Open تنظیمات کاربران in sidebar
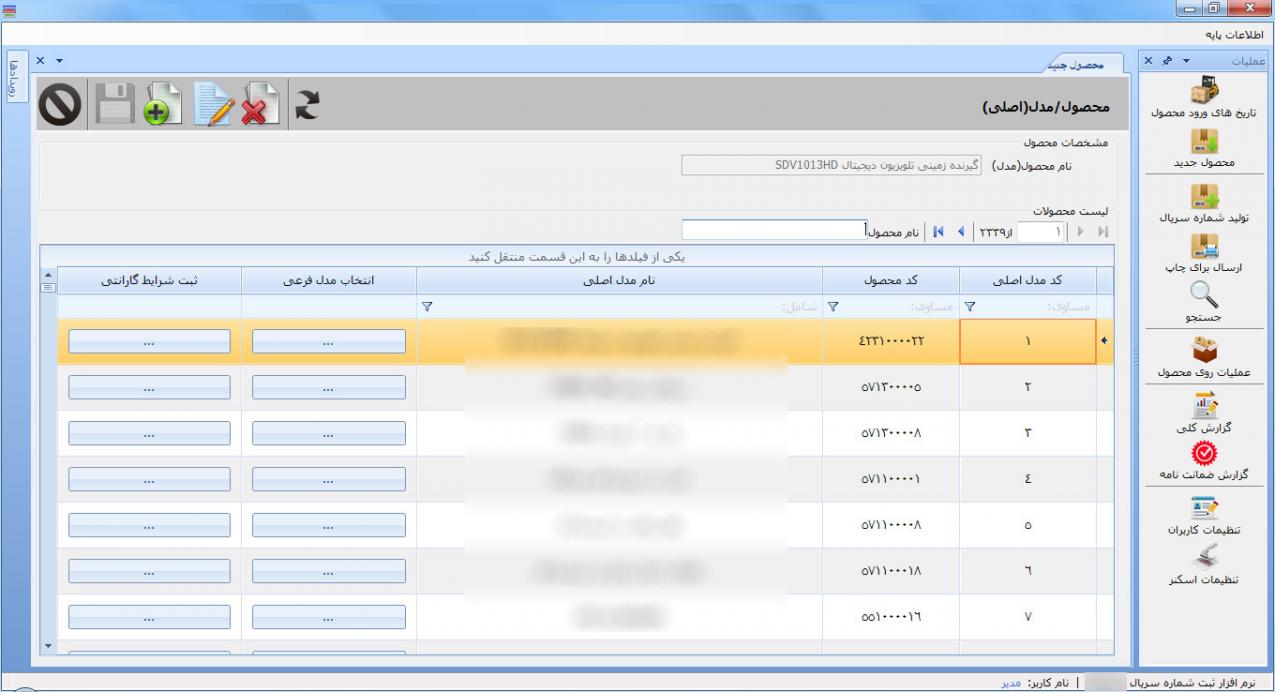Screen dimensions: 1275x692 [1203, 517]
